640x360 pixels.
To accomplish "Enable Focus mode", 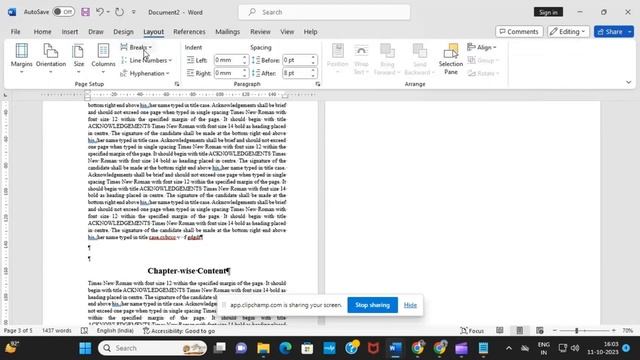I will click(472, 331).
